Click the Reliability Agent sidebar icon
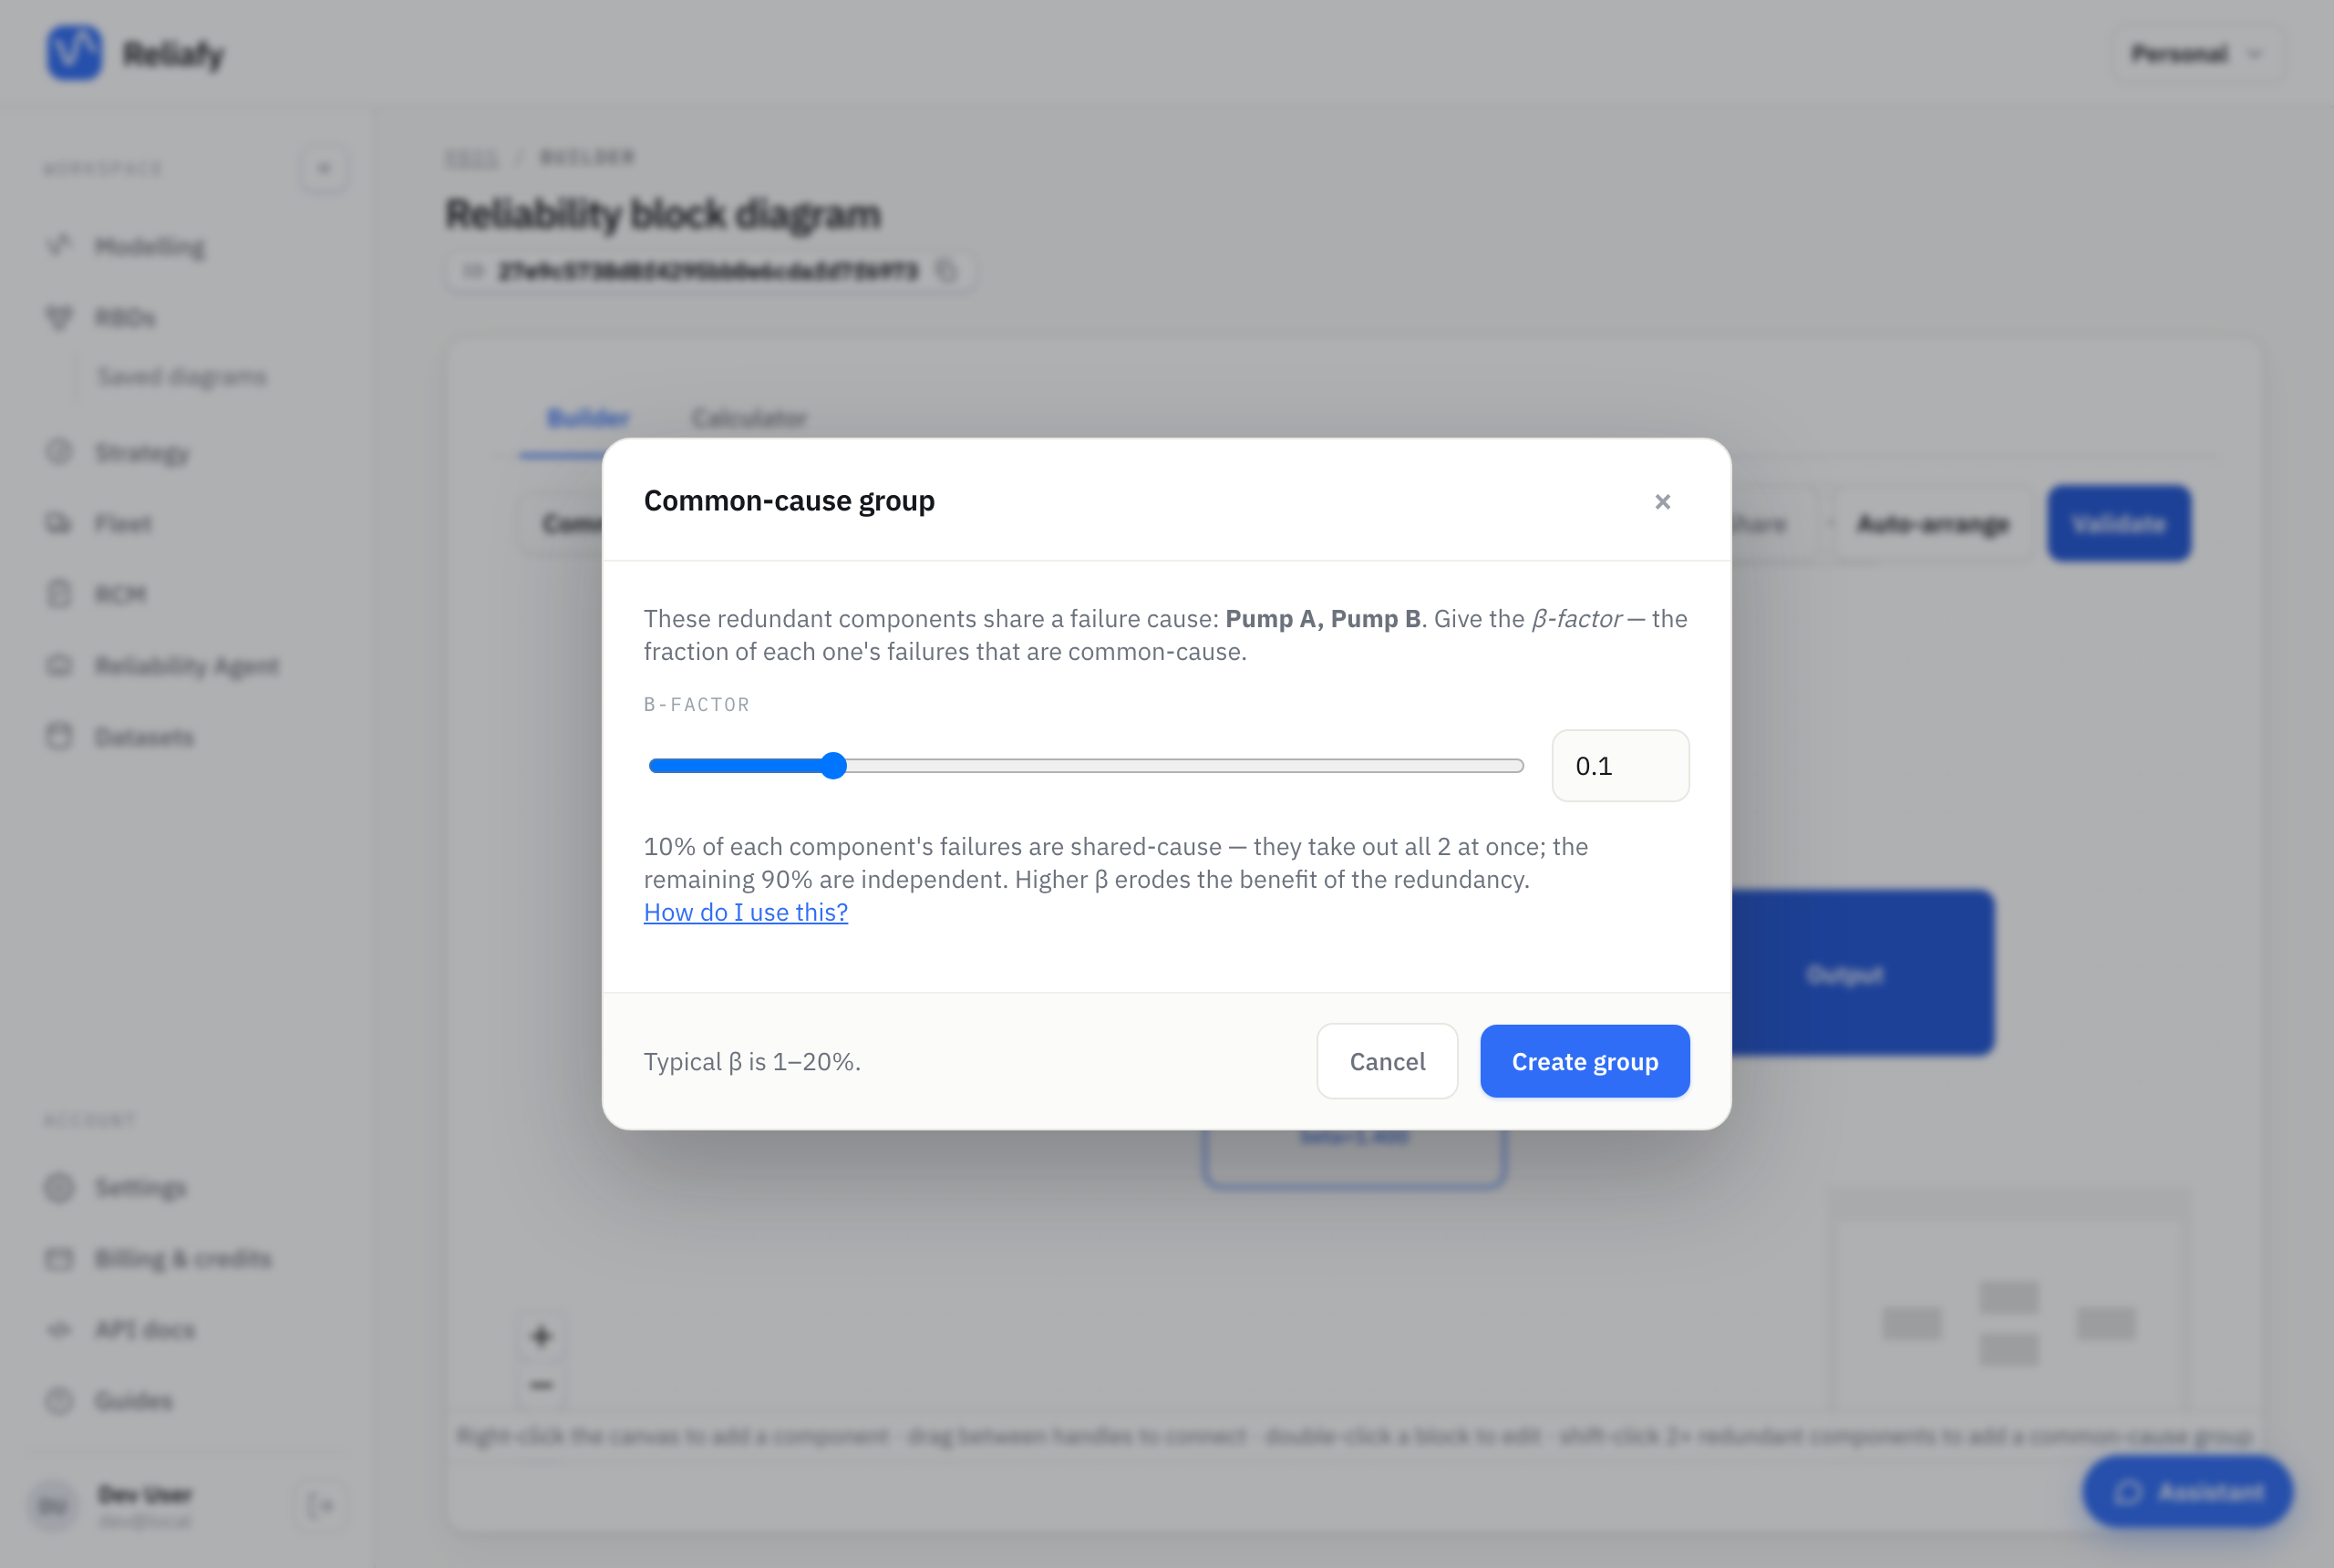2334x1568 pixels. point(59,665)
